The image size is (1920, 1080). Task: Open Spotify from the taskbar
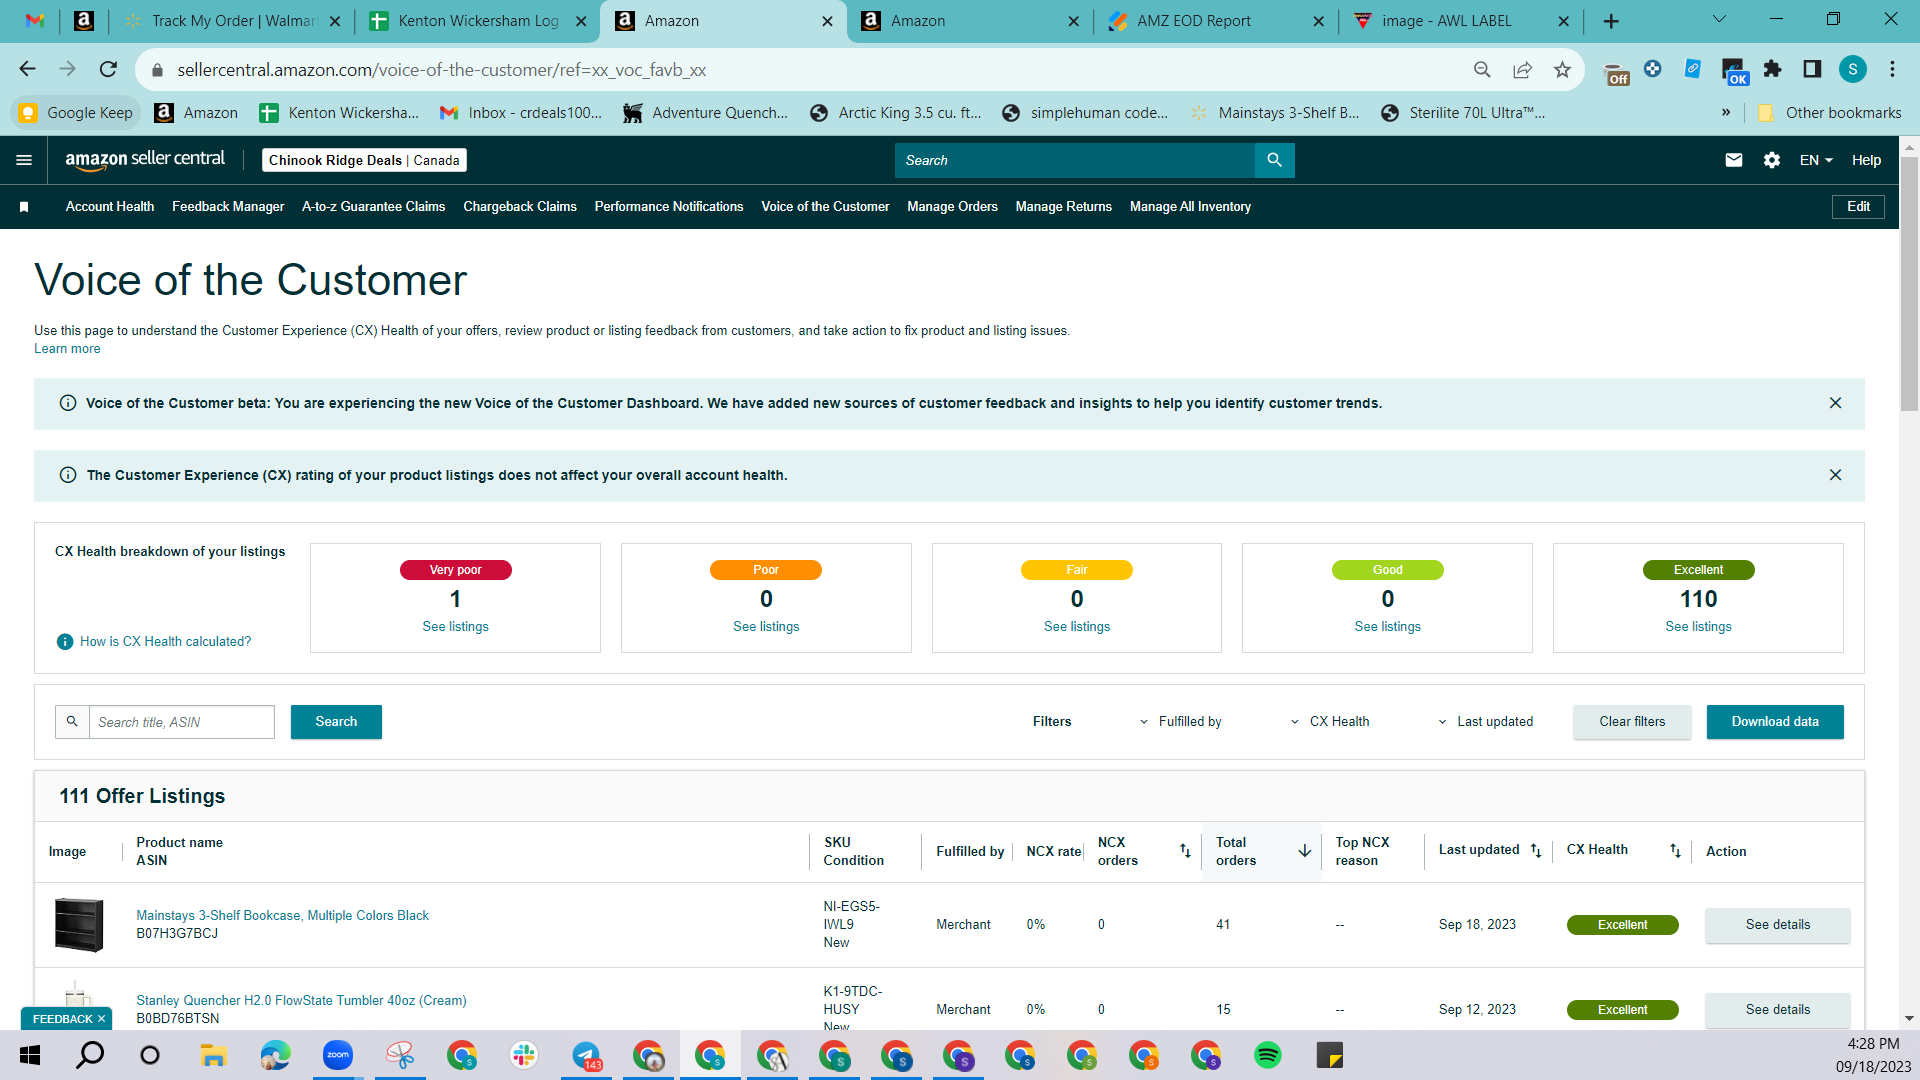(1267, 1055)
